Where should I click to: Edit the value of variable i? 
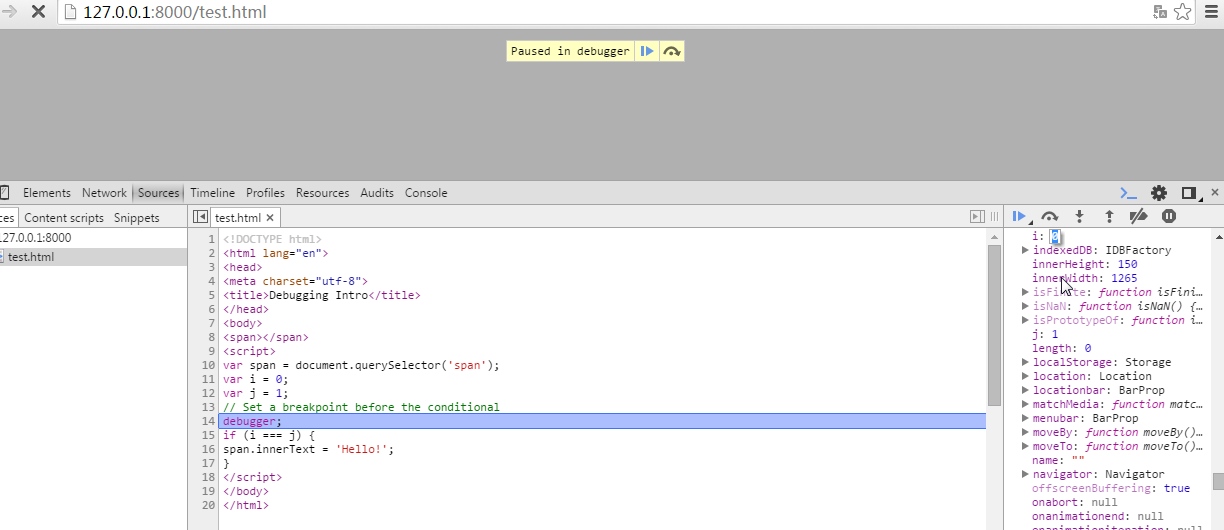pyautogui.click(x=1054, y=236)
